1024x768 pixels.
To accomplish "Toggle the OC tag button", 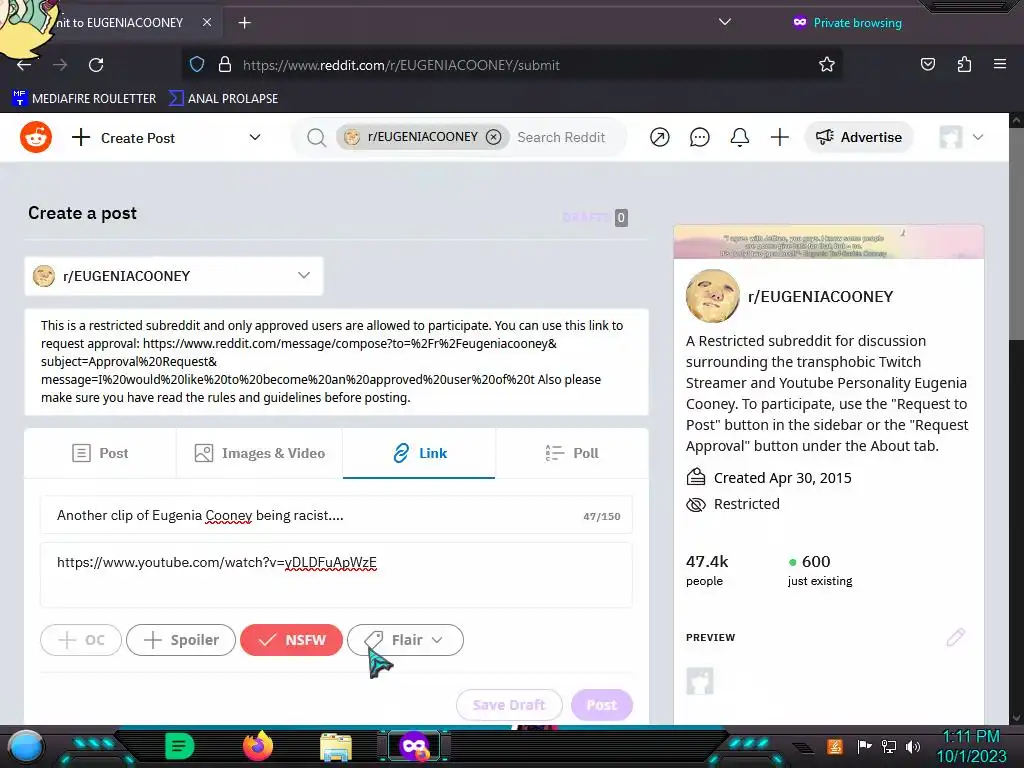I will (x=81, y=639).
